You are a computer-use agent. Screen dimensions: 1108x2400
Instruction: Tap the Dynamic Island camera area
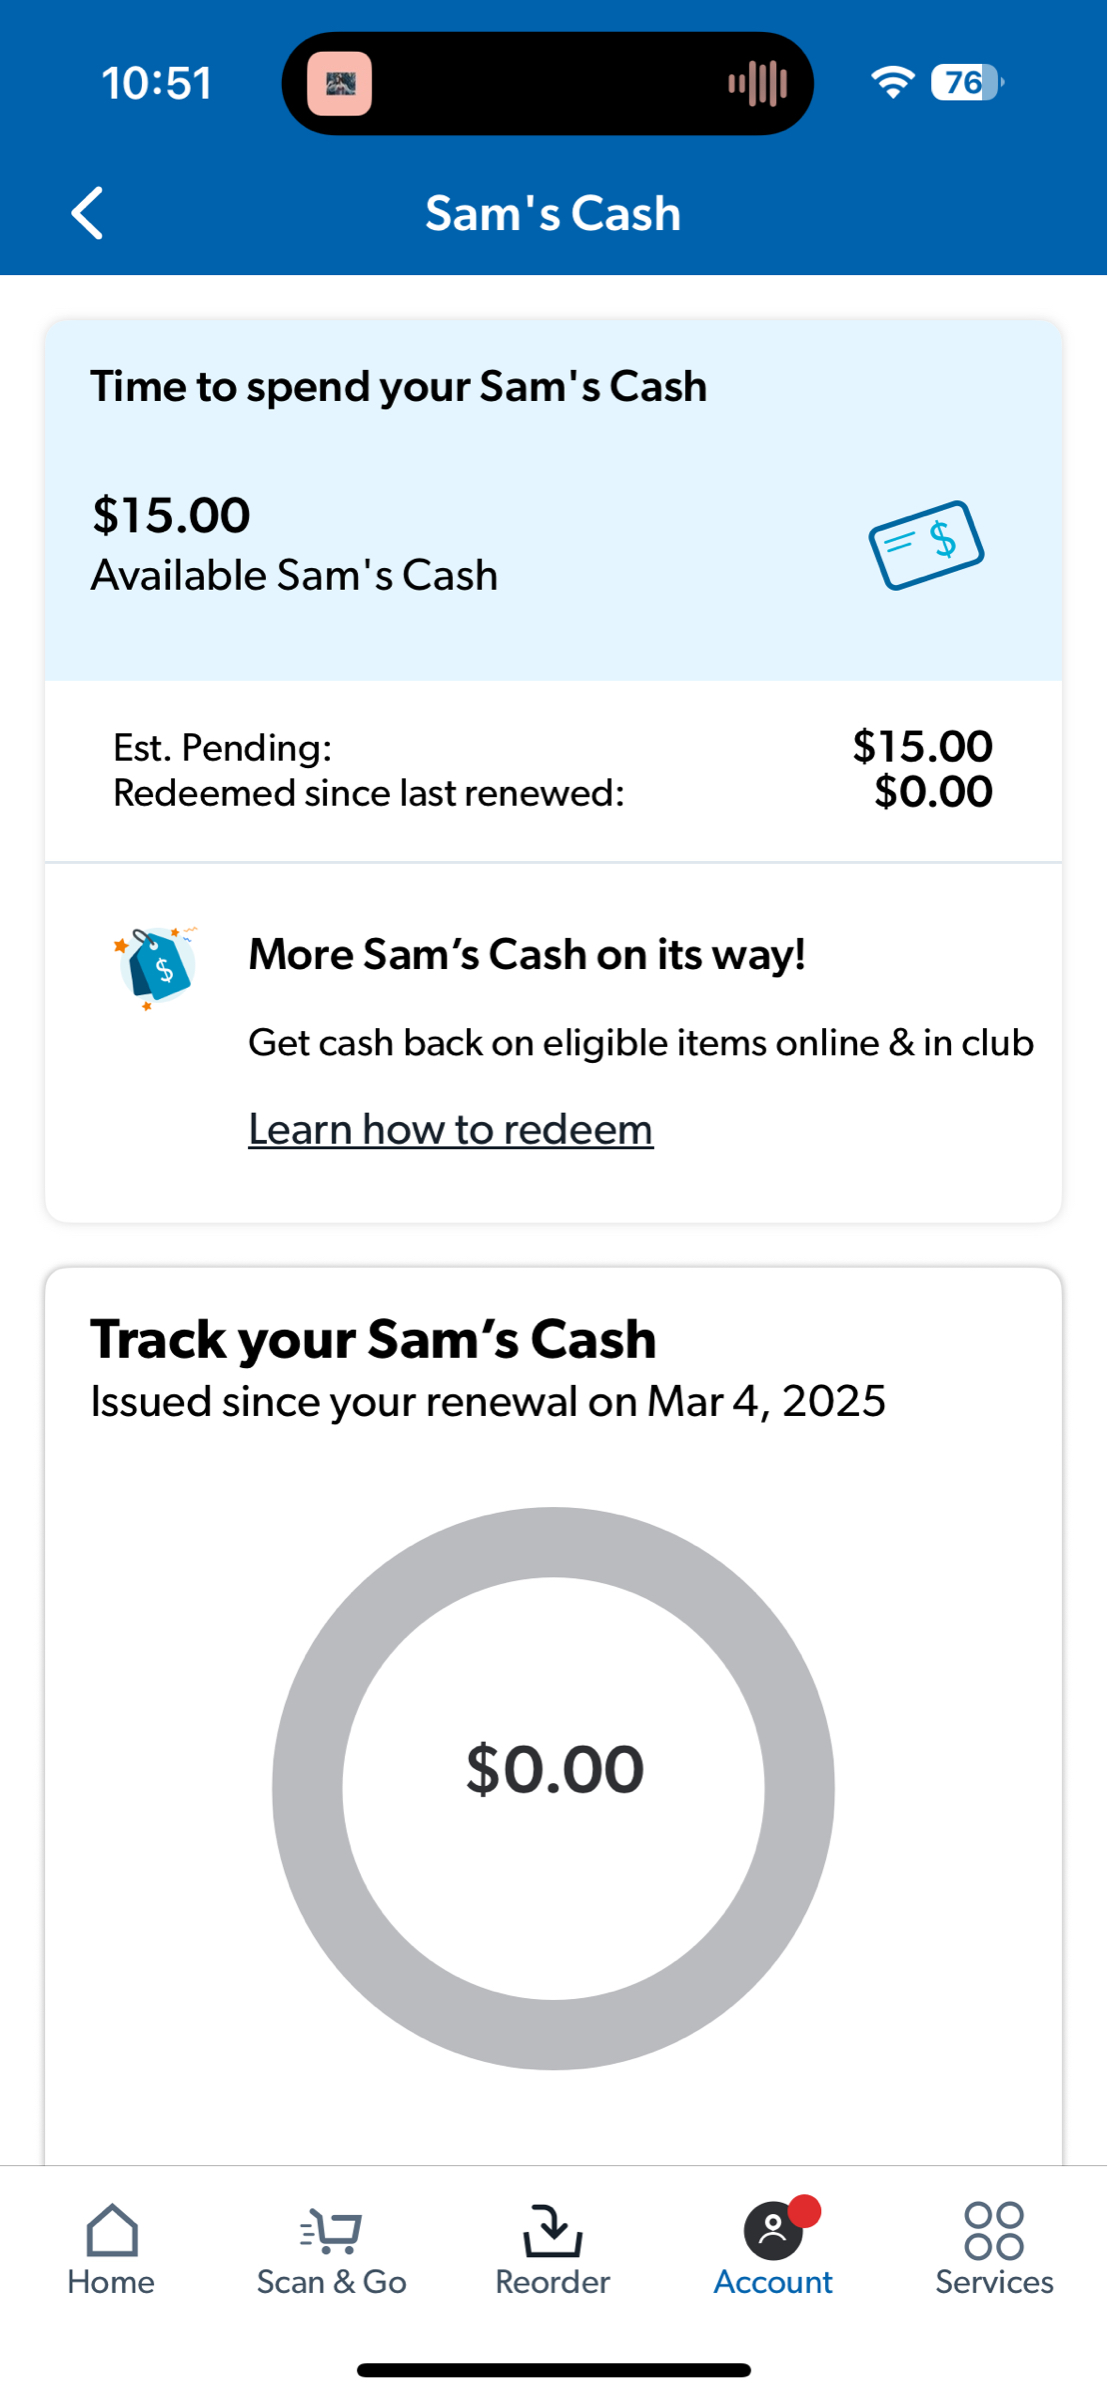340,84
